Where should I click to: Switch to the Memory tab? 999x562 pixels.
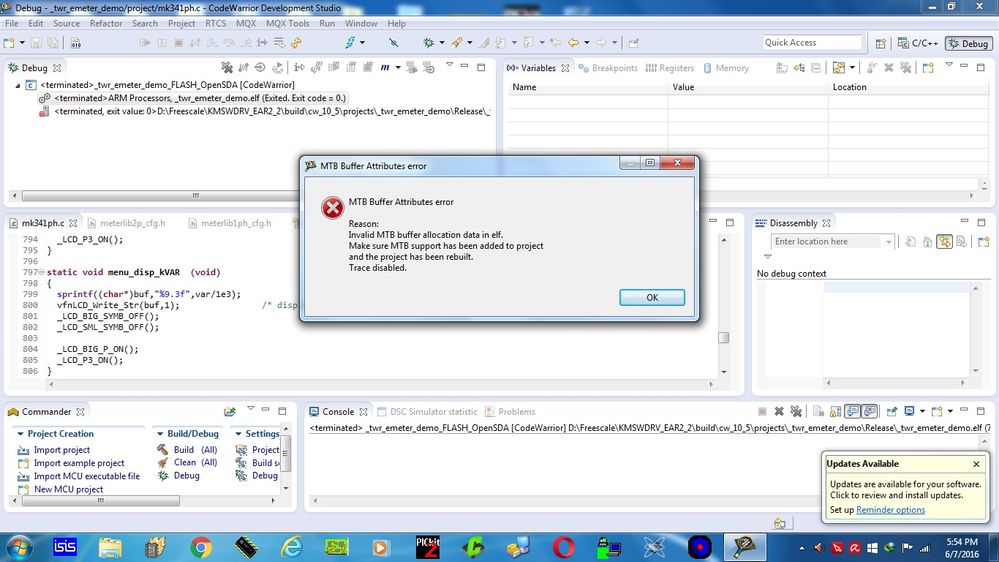pyautogui.click(x=726, y=68)
